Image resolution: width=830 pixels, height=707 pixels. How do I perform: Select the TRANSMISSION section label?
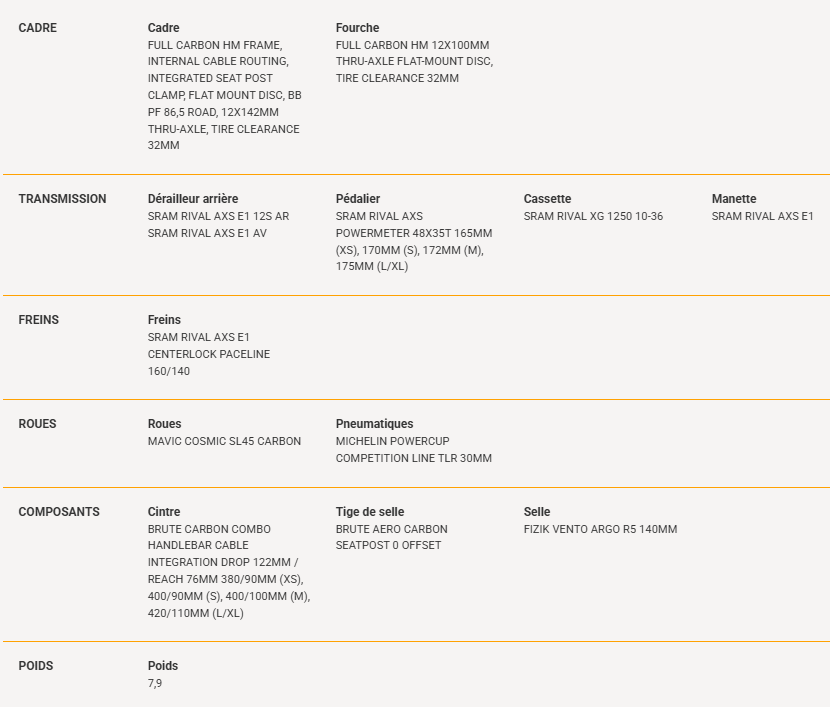click(x=62, y=199)
